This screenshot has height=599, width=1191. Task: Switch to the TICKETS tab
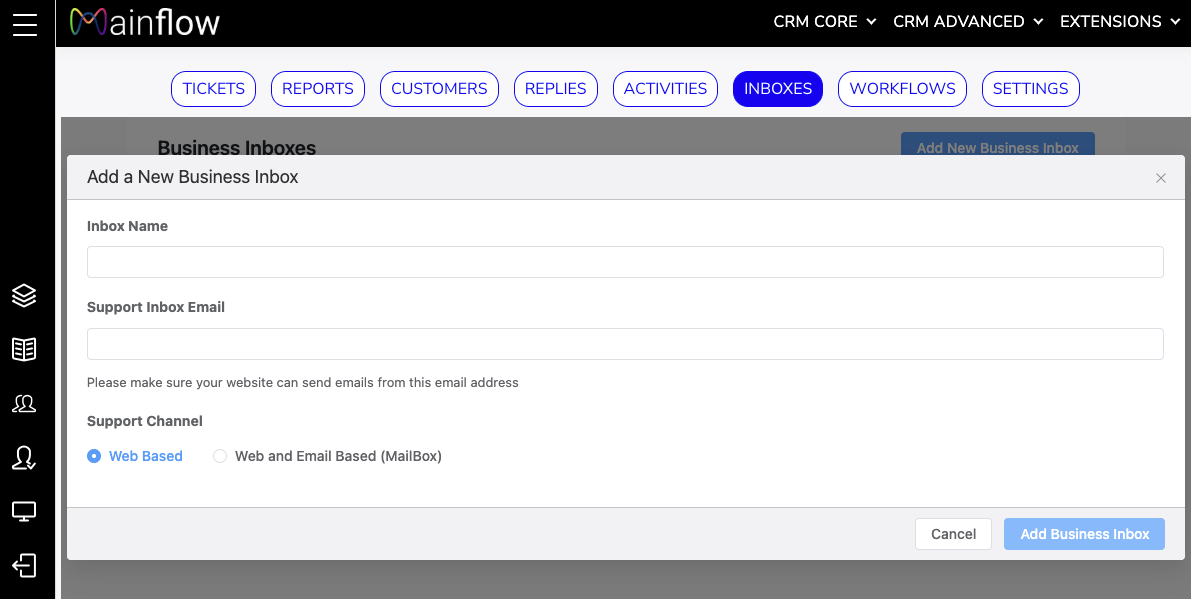[213, 88]
